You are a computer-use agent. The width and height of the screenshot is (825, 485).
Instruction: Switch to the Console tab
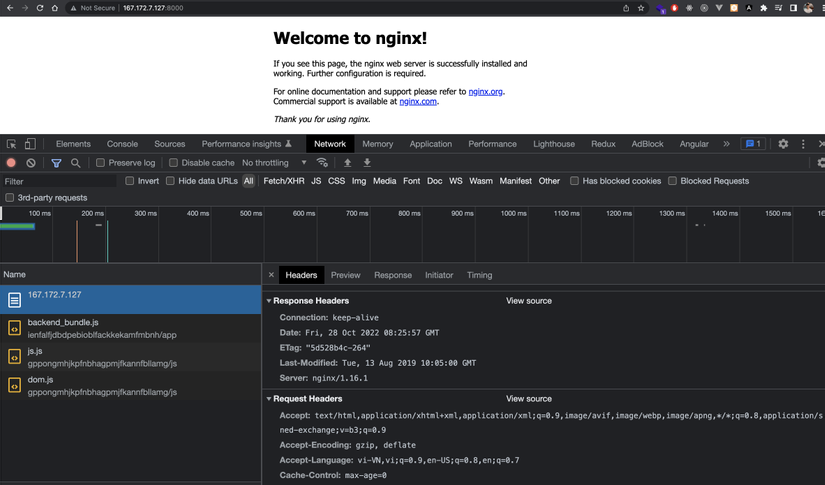(122, 144)
